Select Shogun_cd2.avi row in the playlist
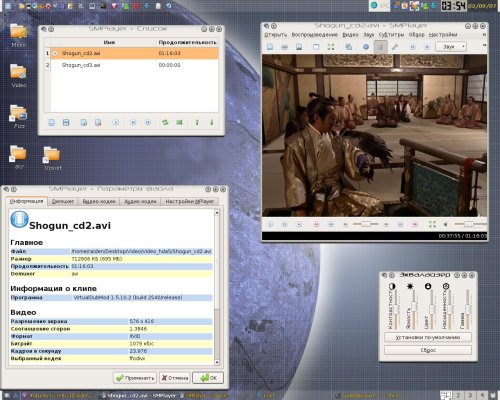Viewport: 500px width, 400px height. tap(131, 53)
